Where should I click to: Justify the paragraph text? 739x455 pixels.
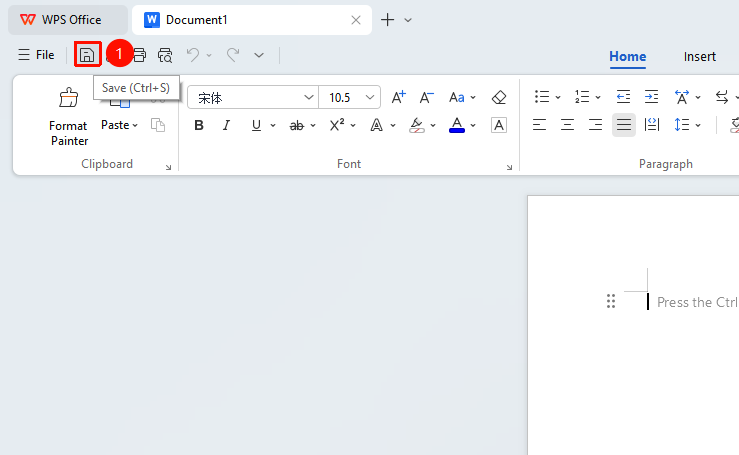click(624, 125)
